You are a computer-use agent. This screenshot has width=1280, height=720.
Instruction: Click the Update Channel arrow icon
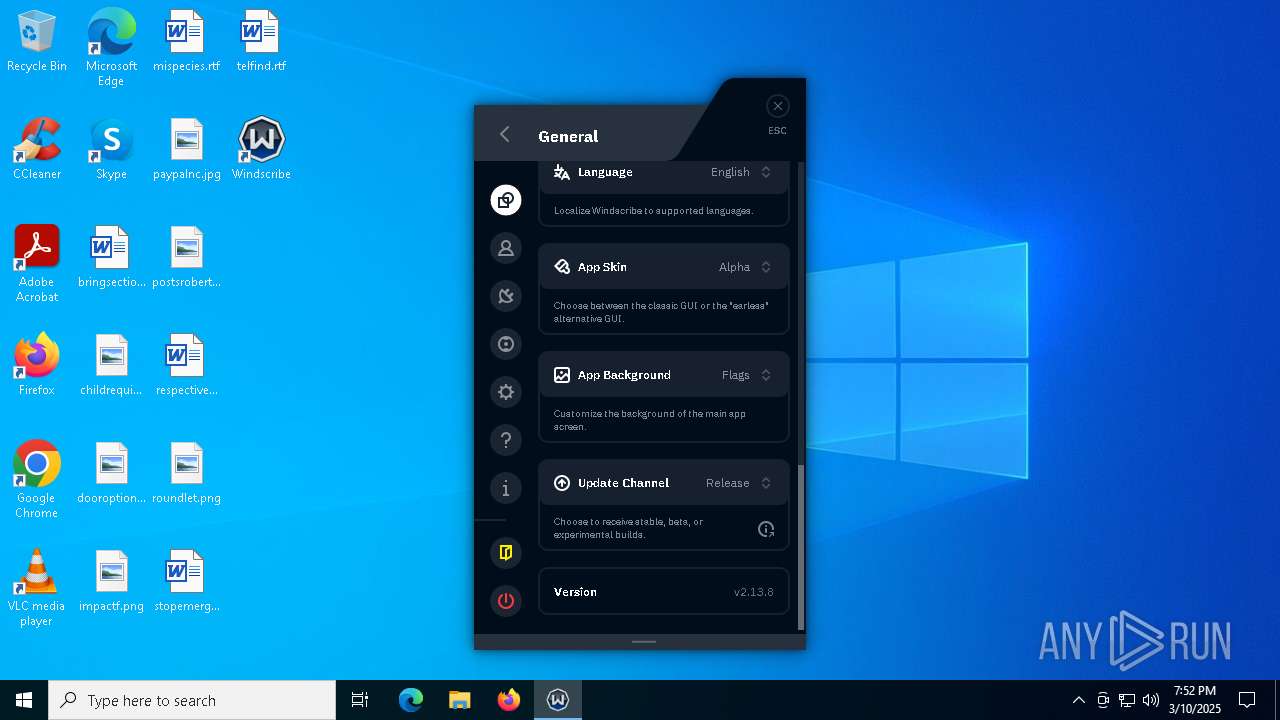click(x=562, y=483)
